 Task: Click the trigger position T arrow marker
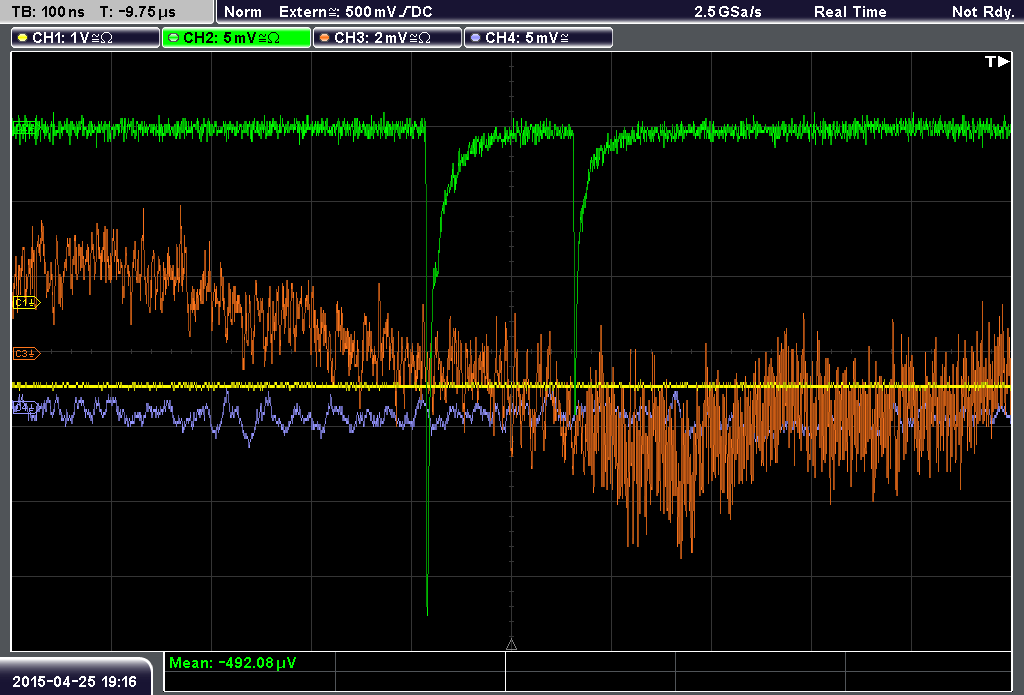[x=997, y=61]
